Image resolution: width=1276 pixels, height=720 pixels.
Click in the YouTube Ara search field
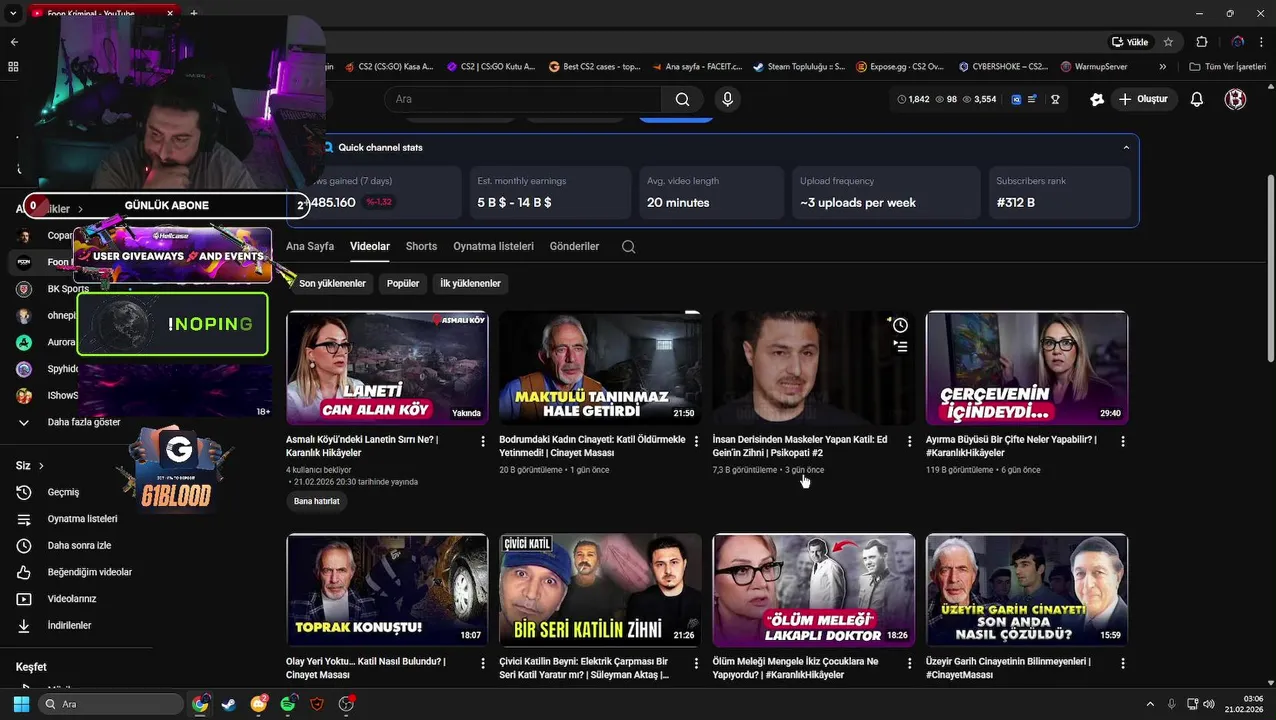523,99
